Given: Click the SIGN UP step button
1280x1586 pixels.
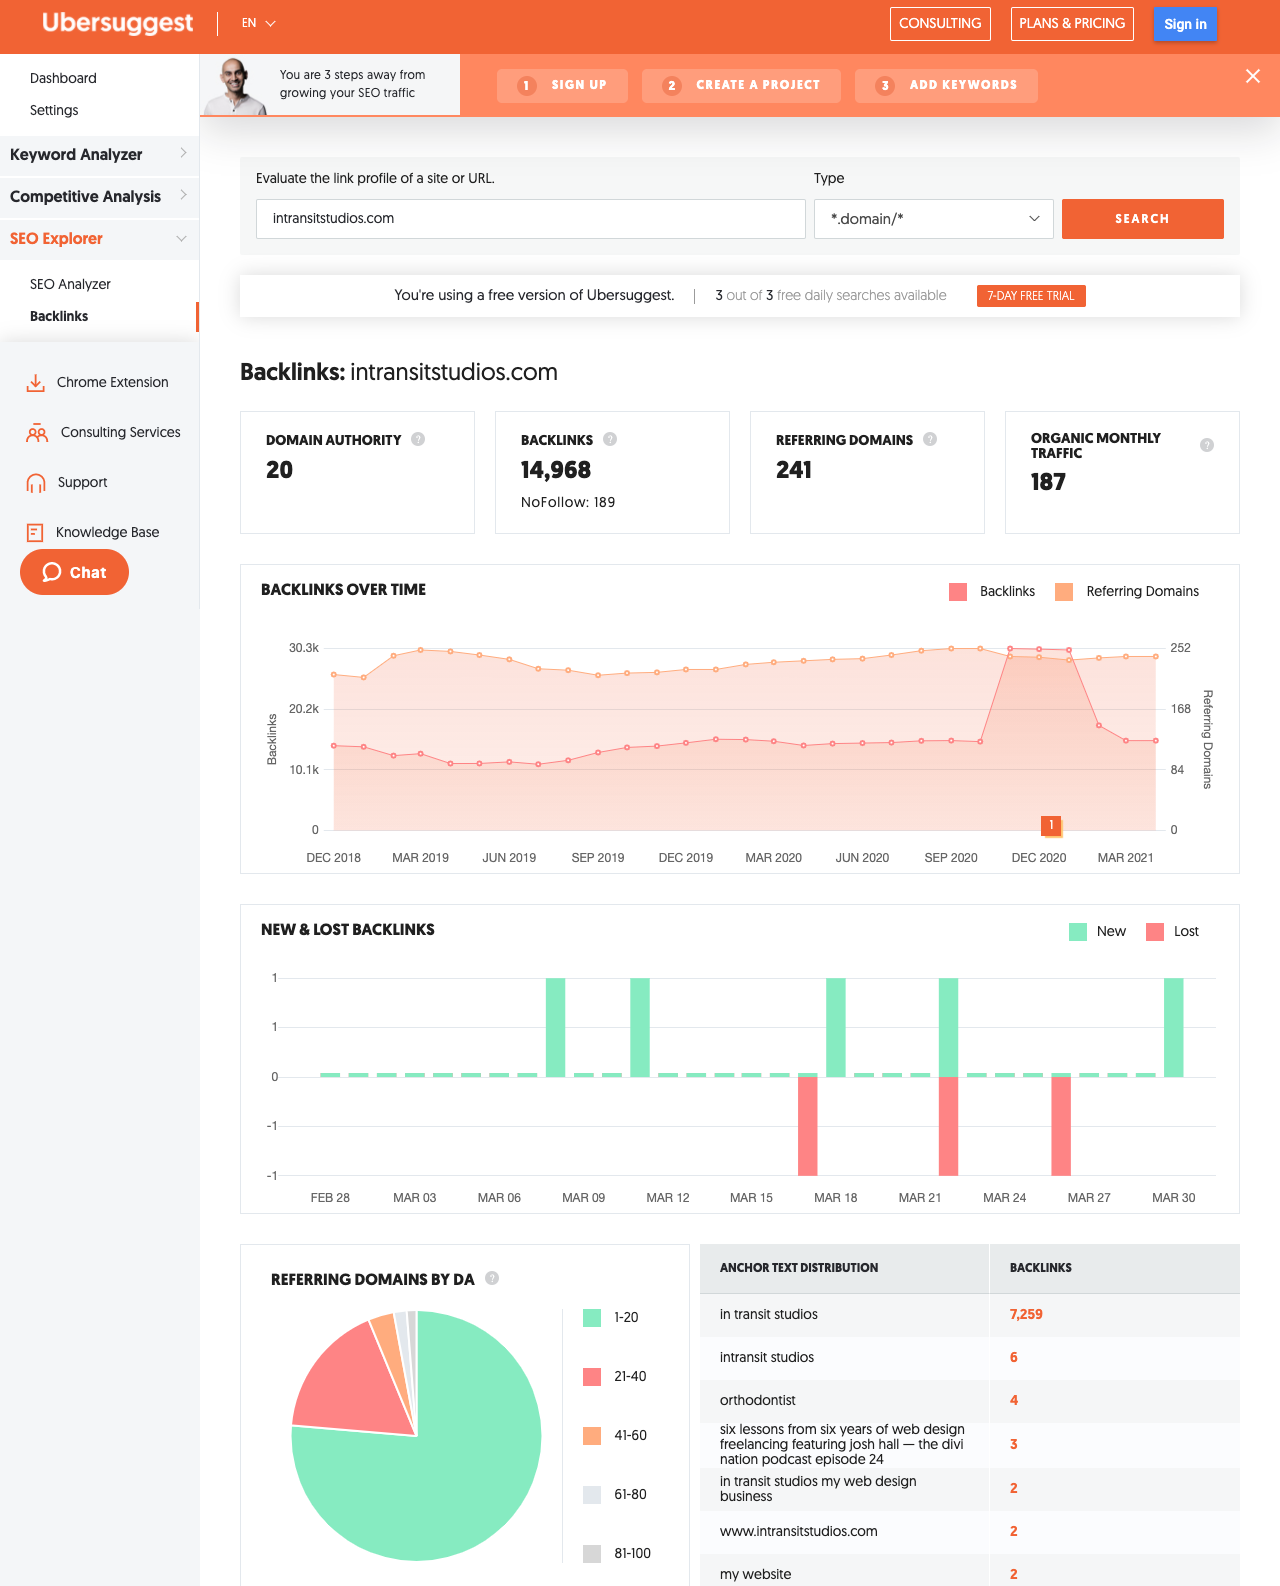Looking at the screenshot, I should [x=562, y=86].
